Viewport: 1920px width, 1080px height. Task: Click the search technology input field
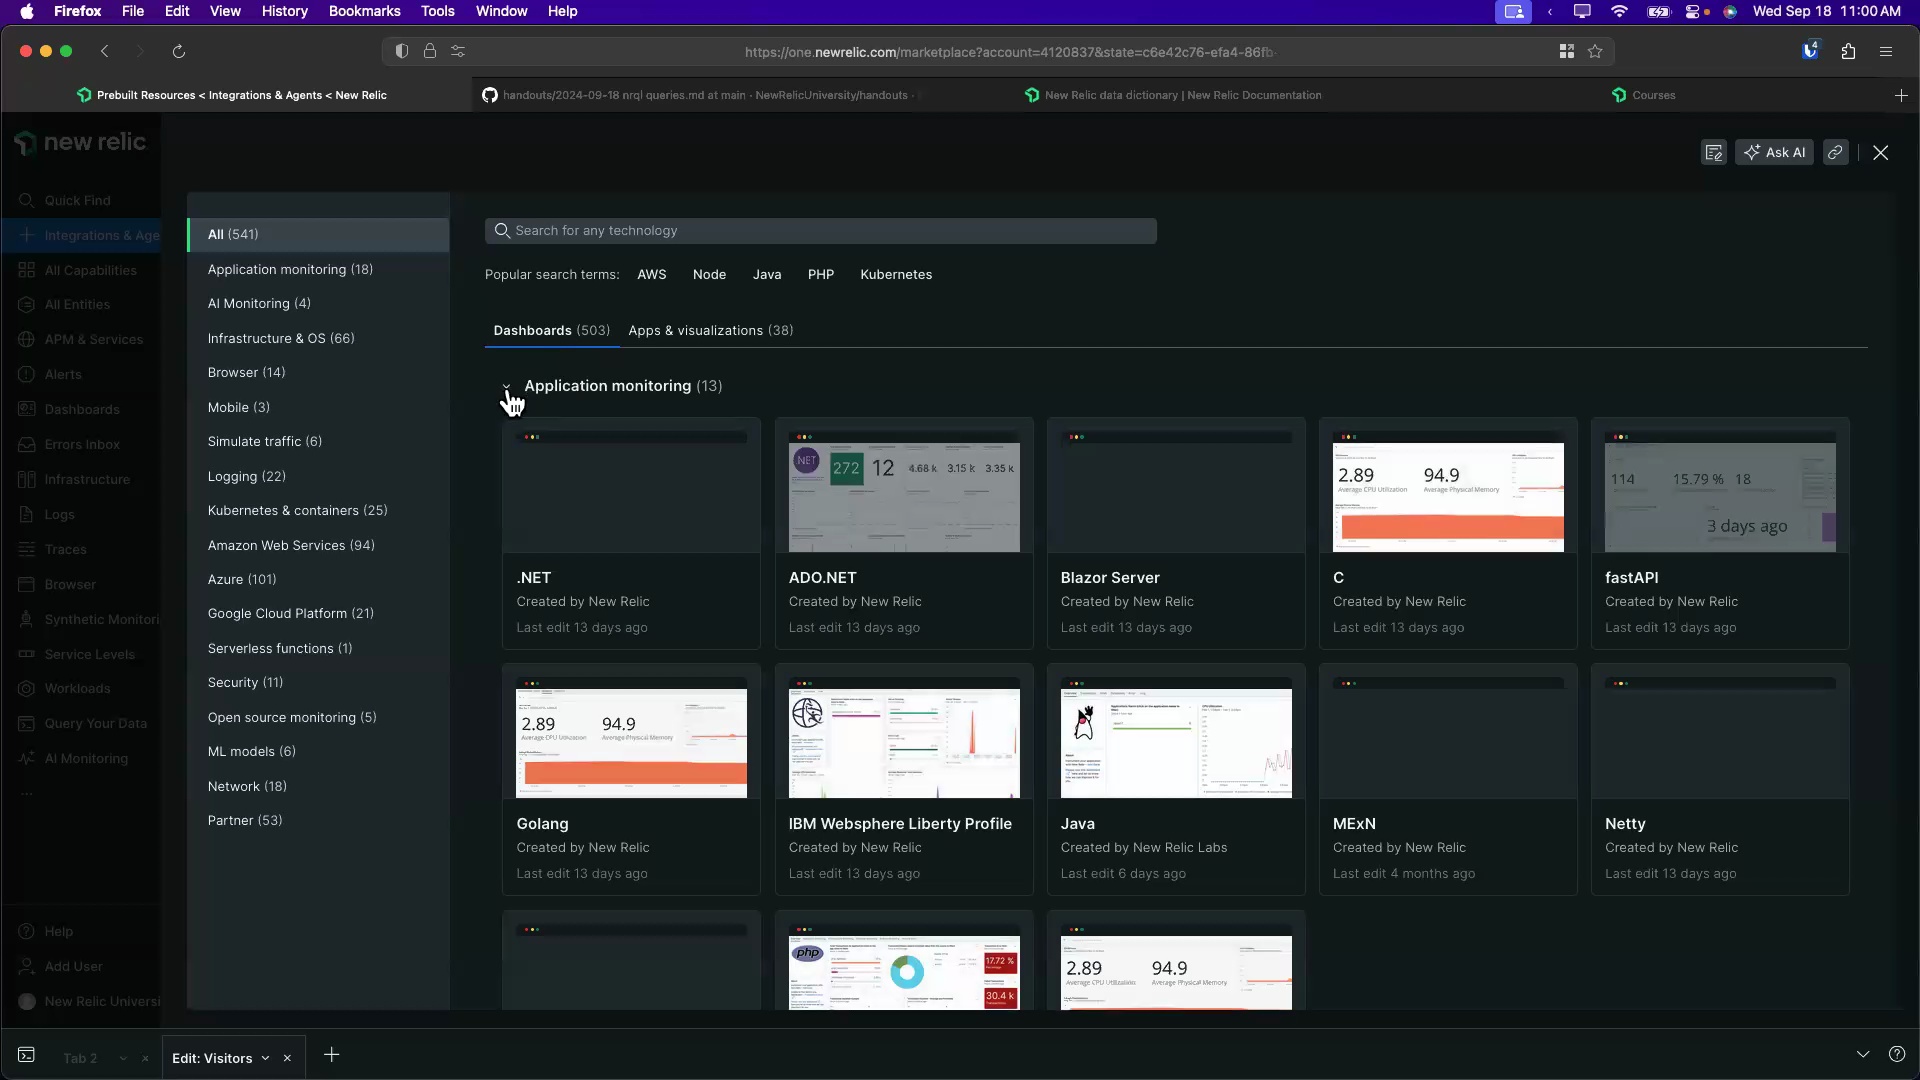[x=821, y=231]
